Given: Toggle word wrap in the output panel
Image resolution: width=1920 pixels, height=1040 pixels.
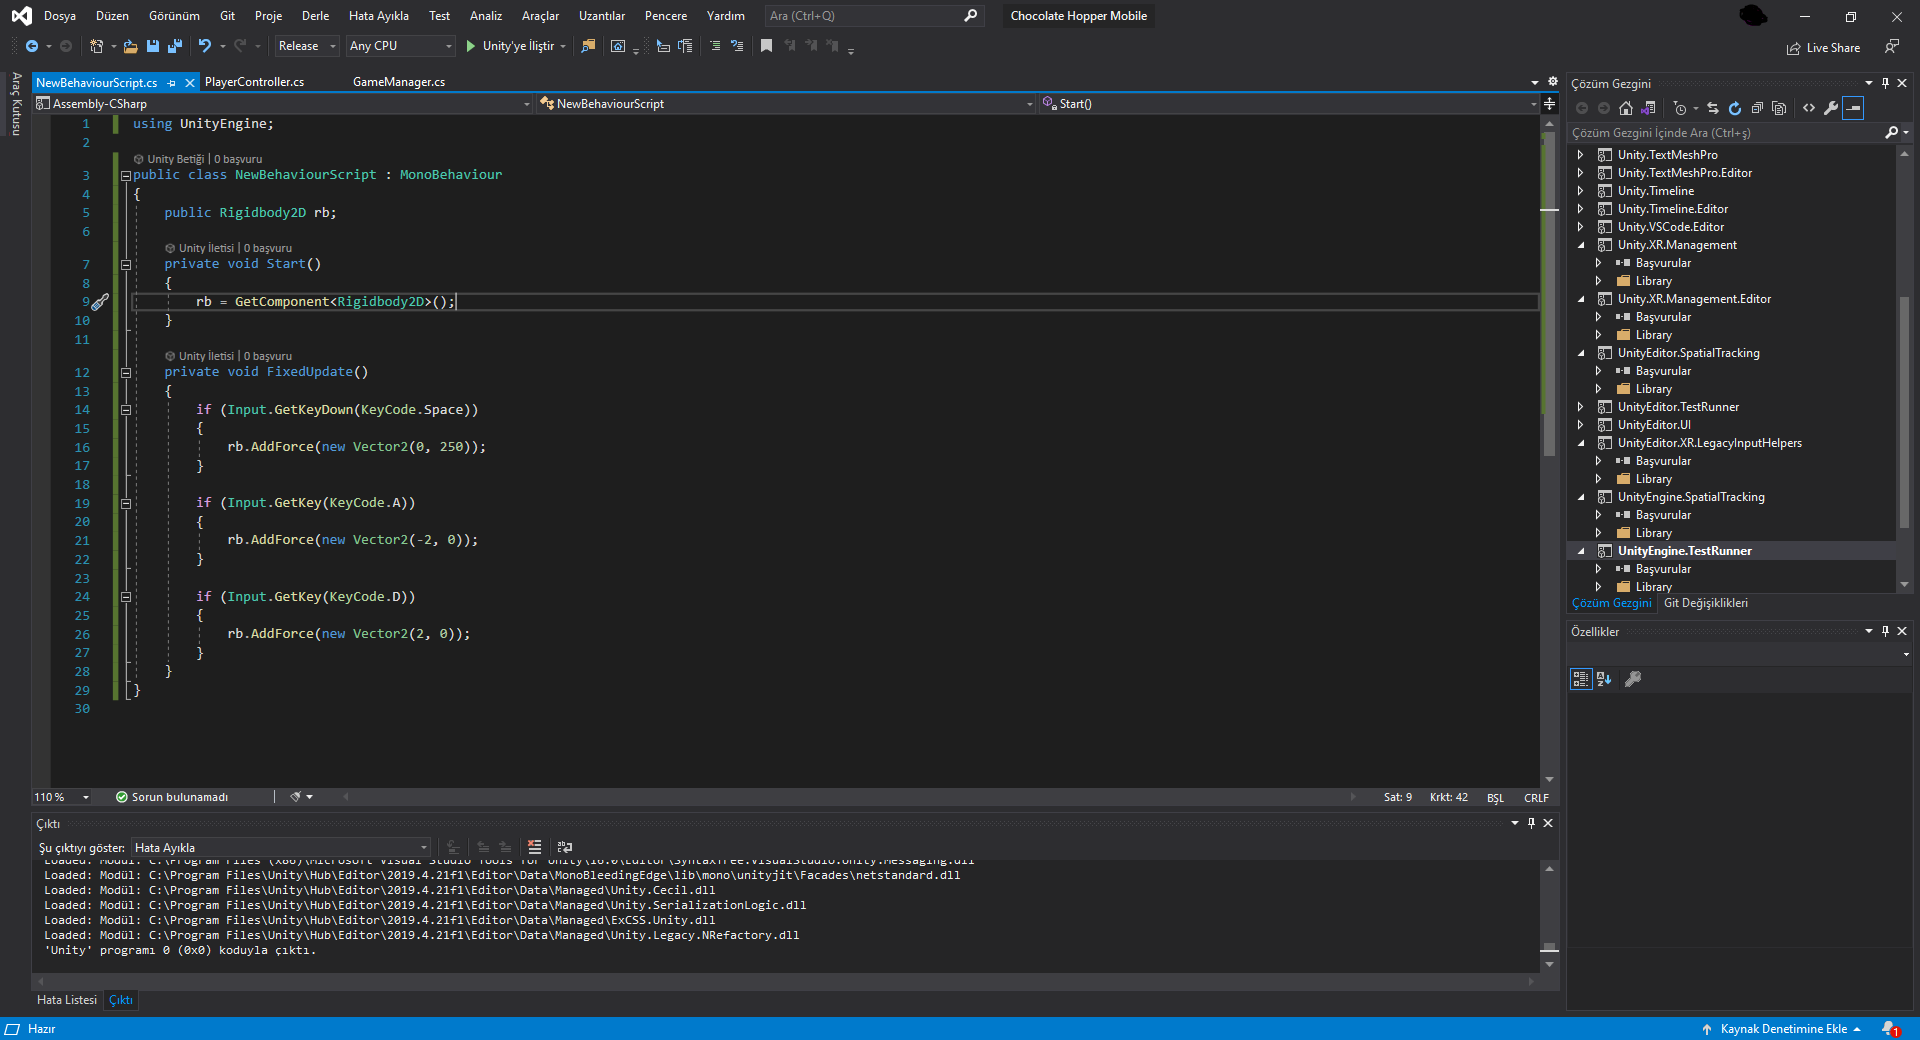Looking at the screenshot, I should point(564,847).
